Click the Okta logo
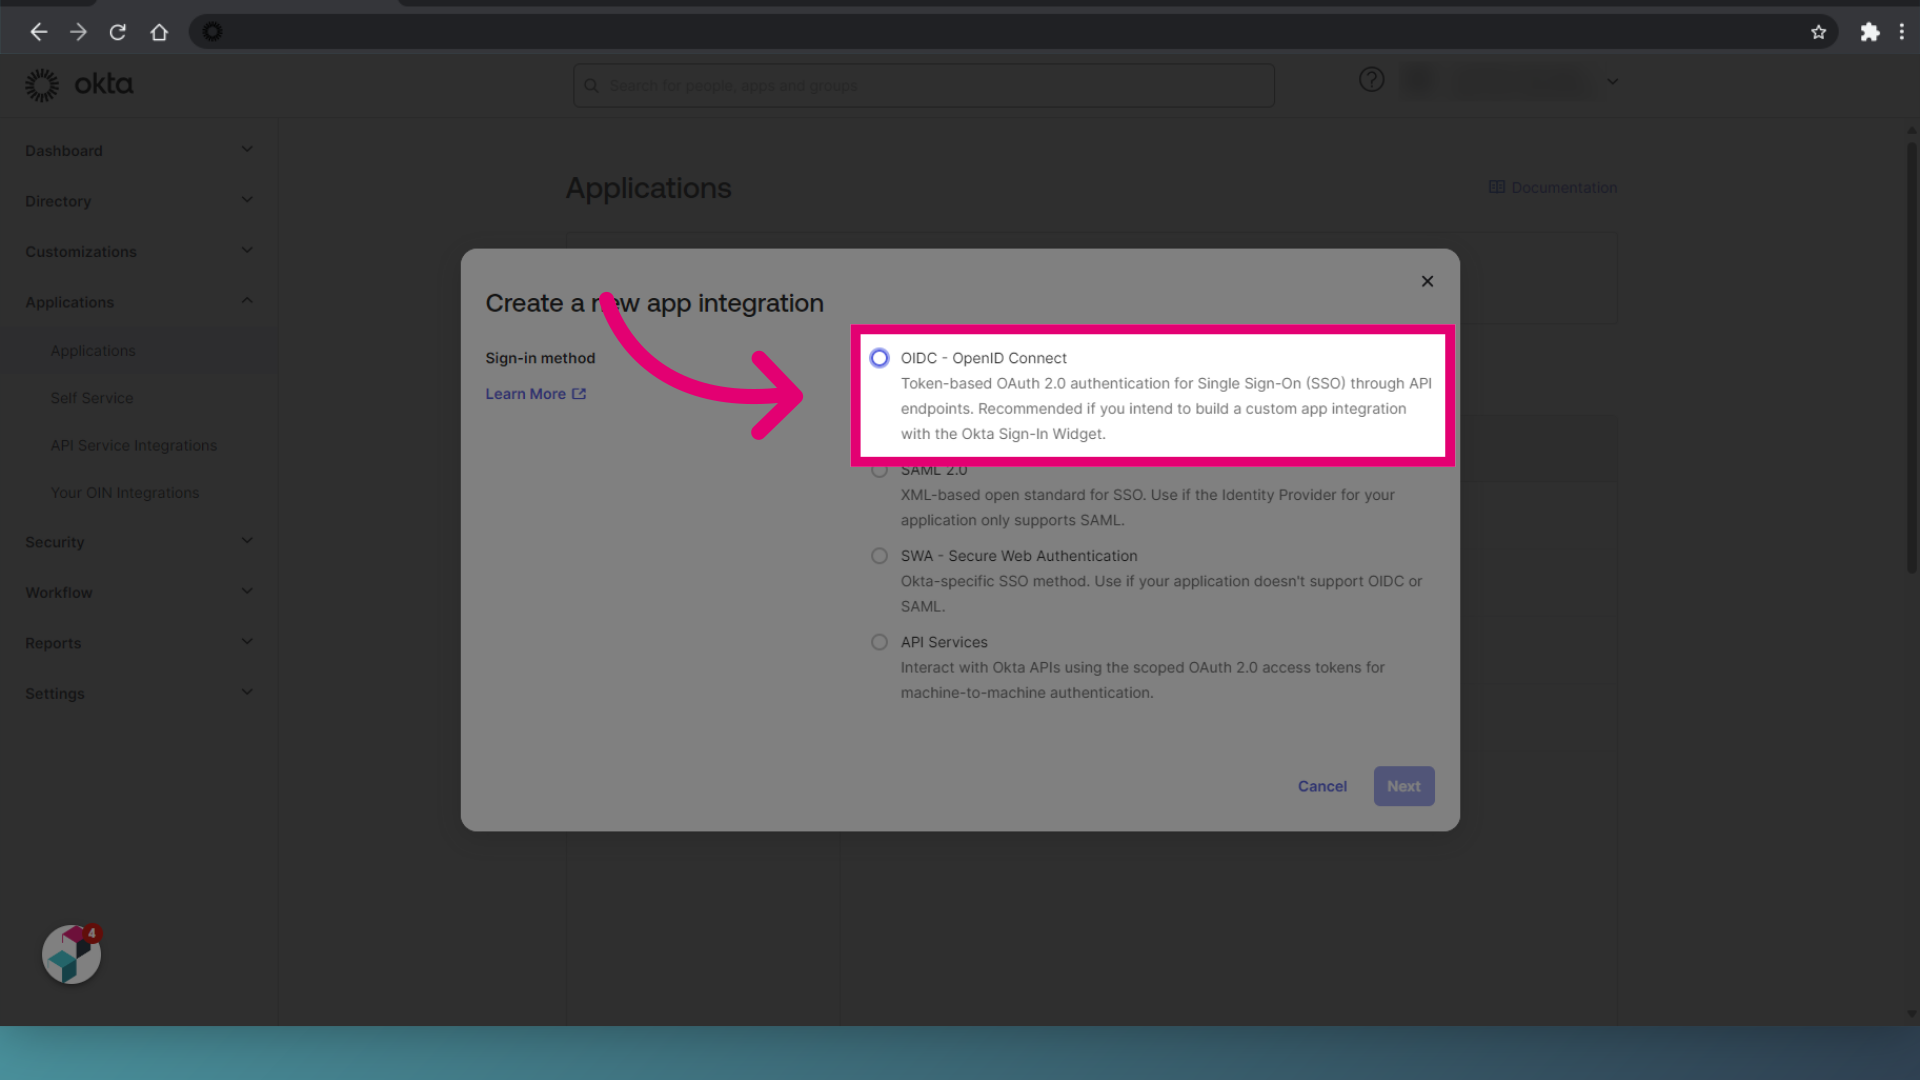The image size is (1920, 1080). coord(80,84)
